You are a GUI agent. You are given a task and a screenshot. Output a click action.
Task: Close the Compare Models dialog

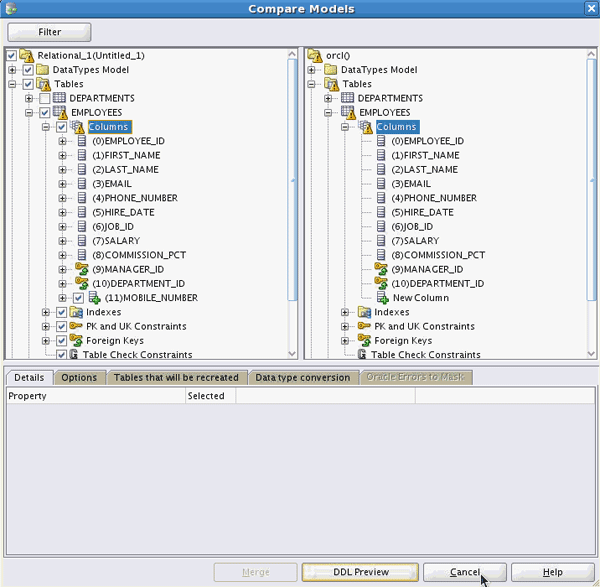click(x=591, y=8)
